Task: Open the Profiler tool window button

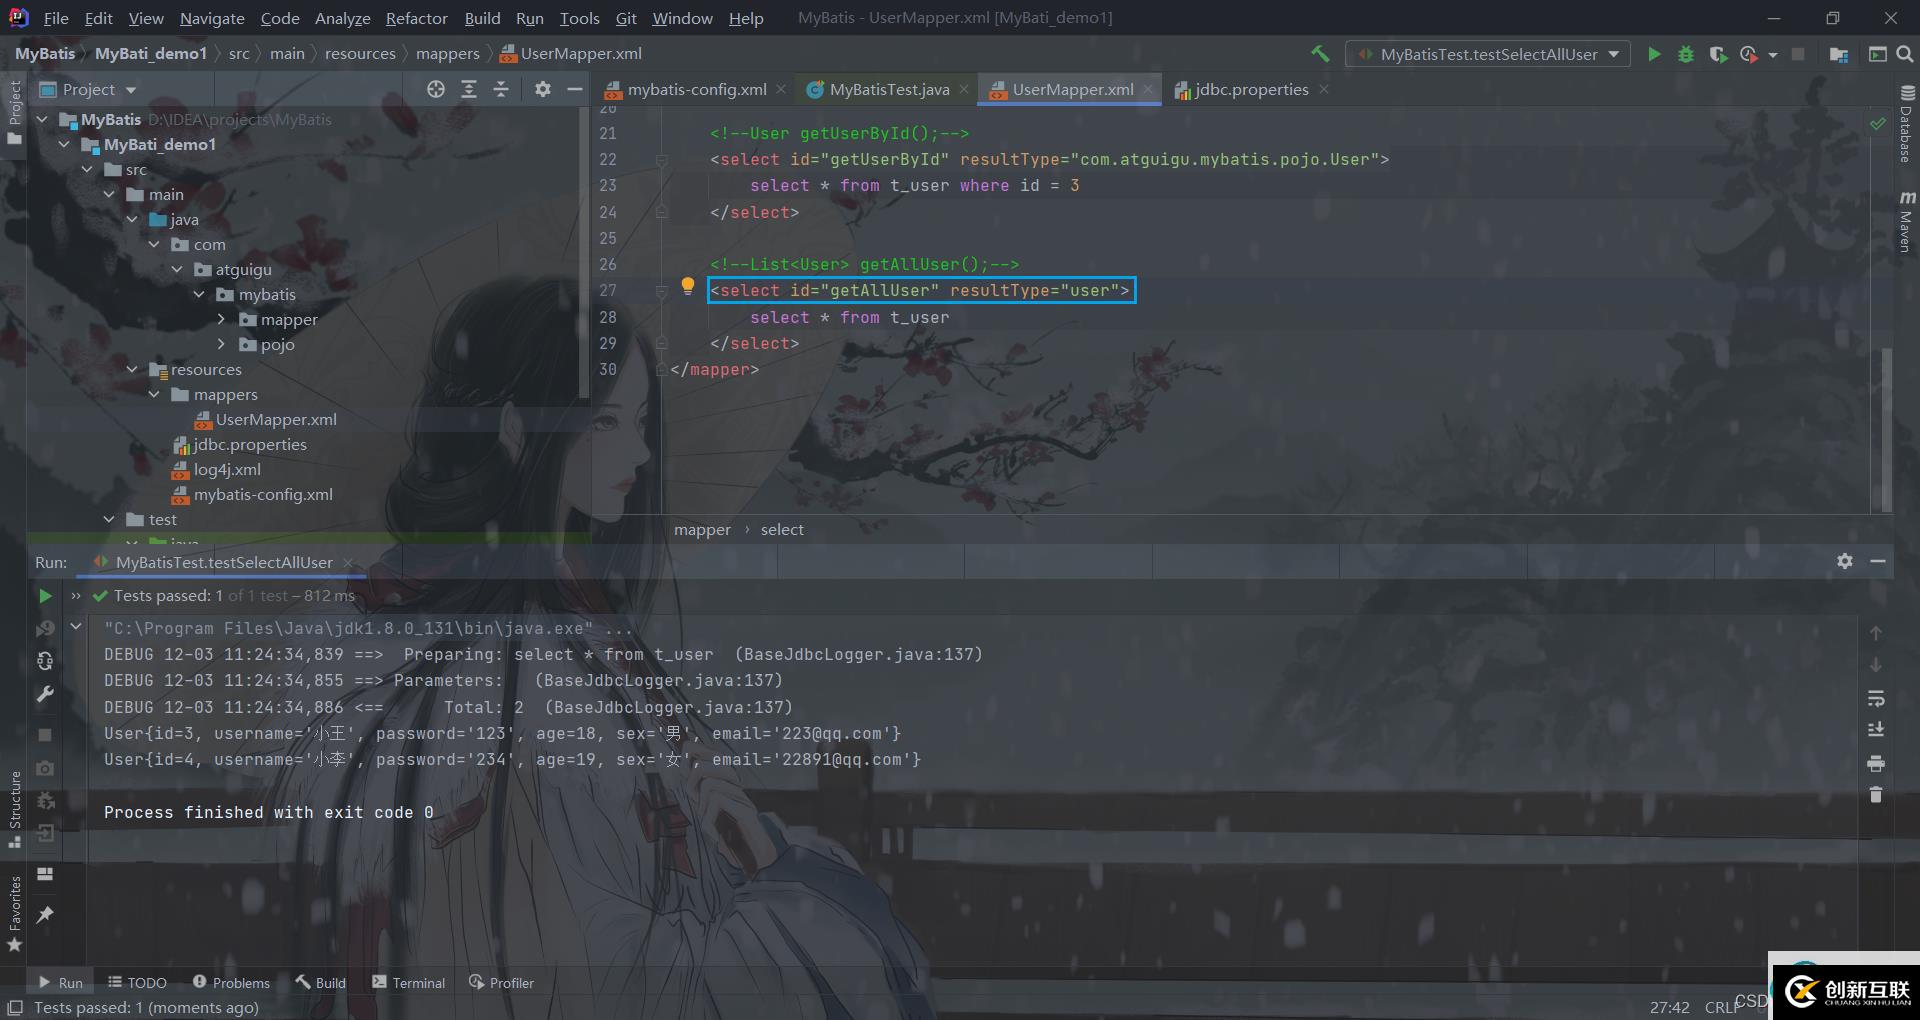Action: (502, 983)
